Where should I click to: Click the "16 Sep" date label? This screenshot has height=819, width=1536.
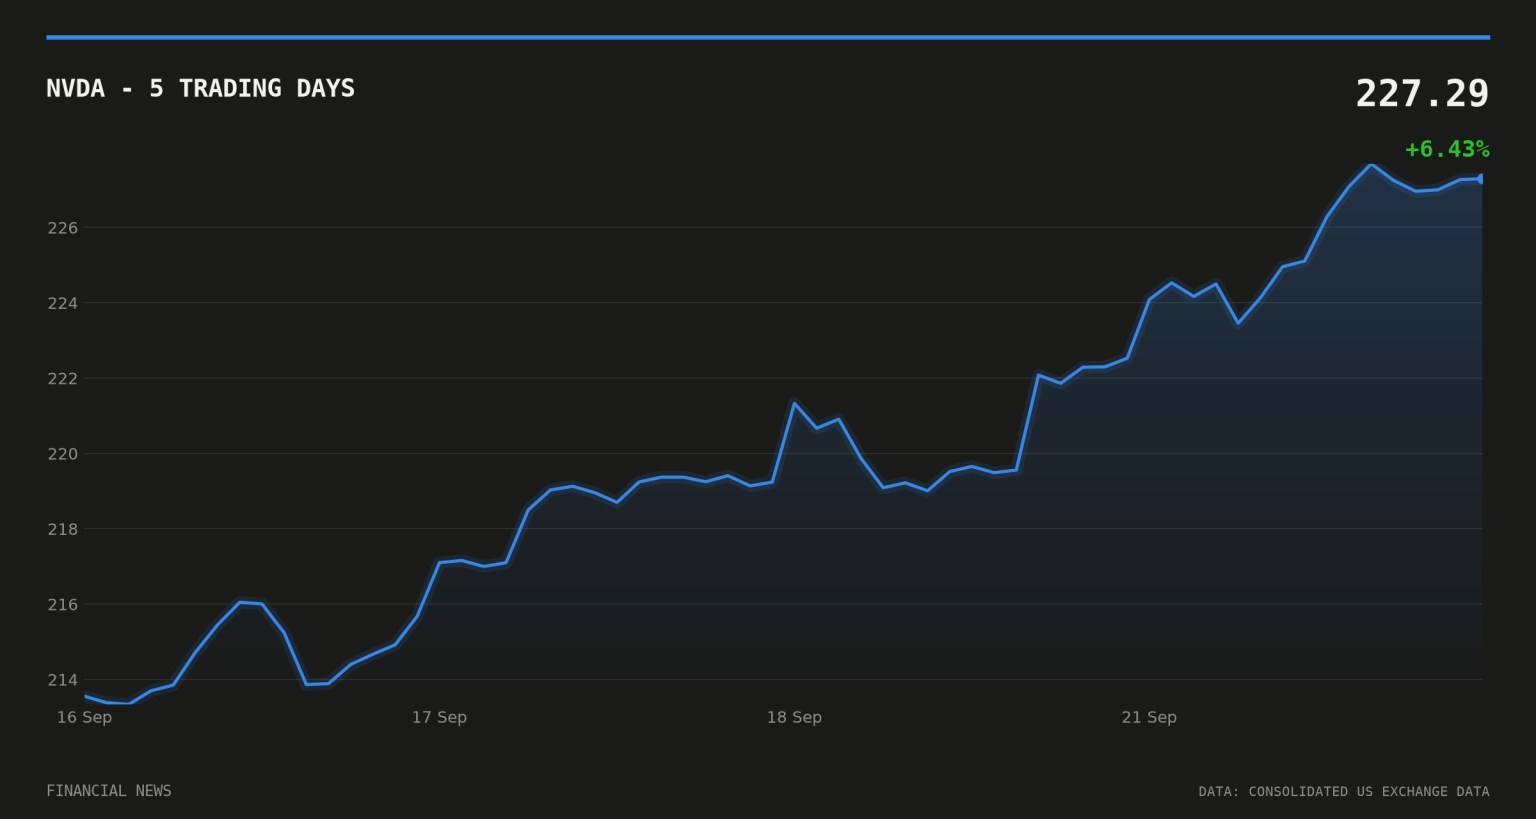[84, 717]
